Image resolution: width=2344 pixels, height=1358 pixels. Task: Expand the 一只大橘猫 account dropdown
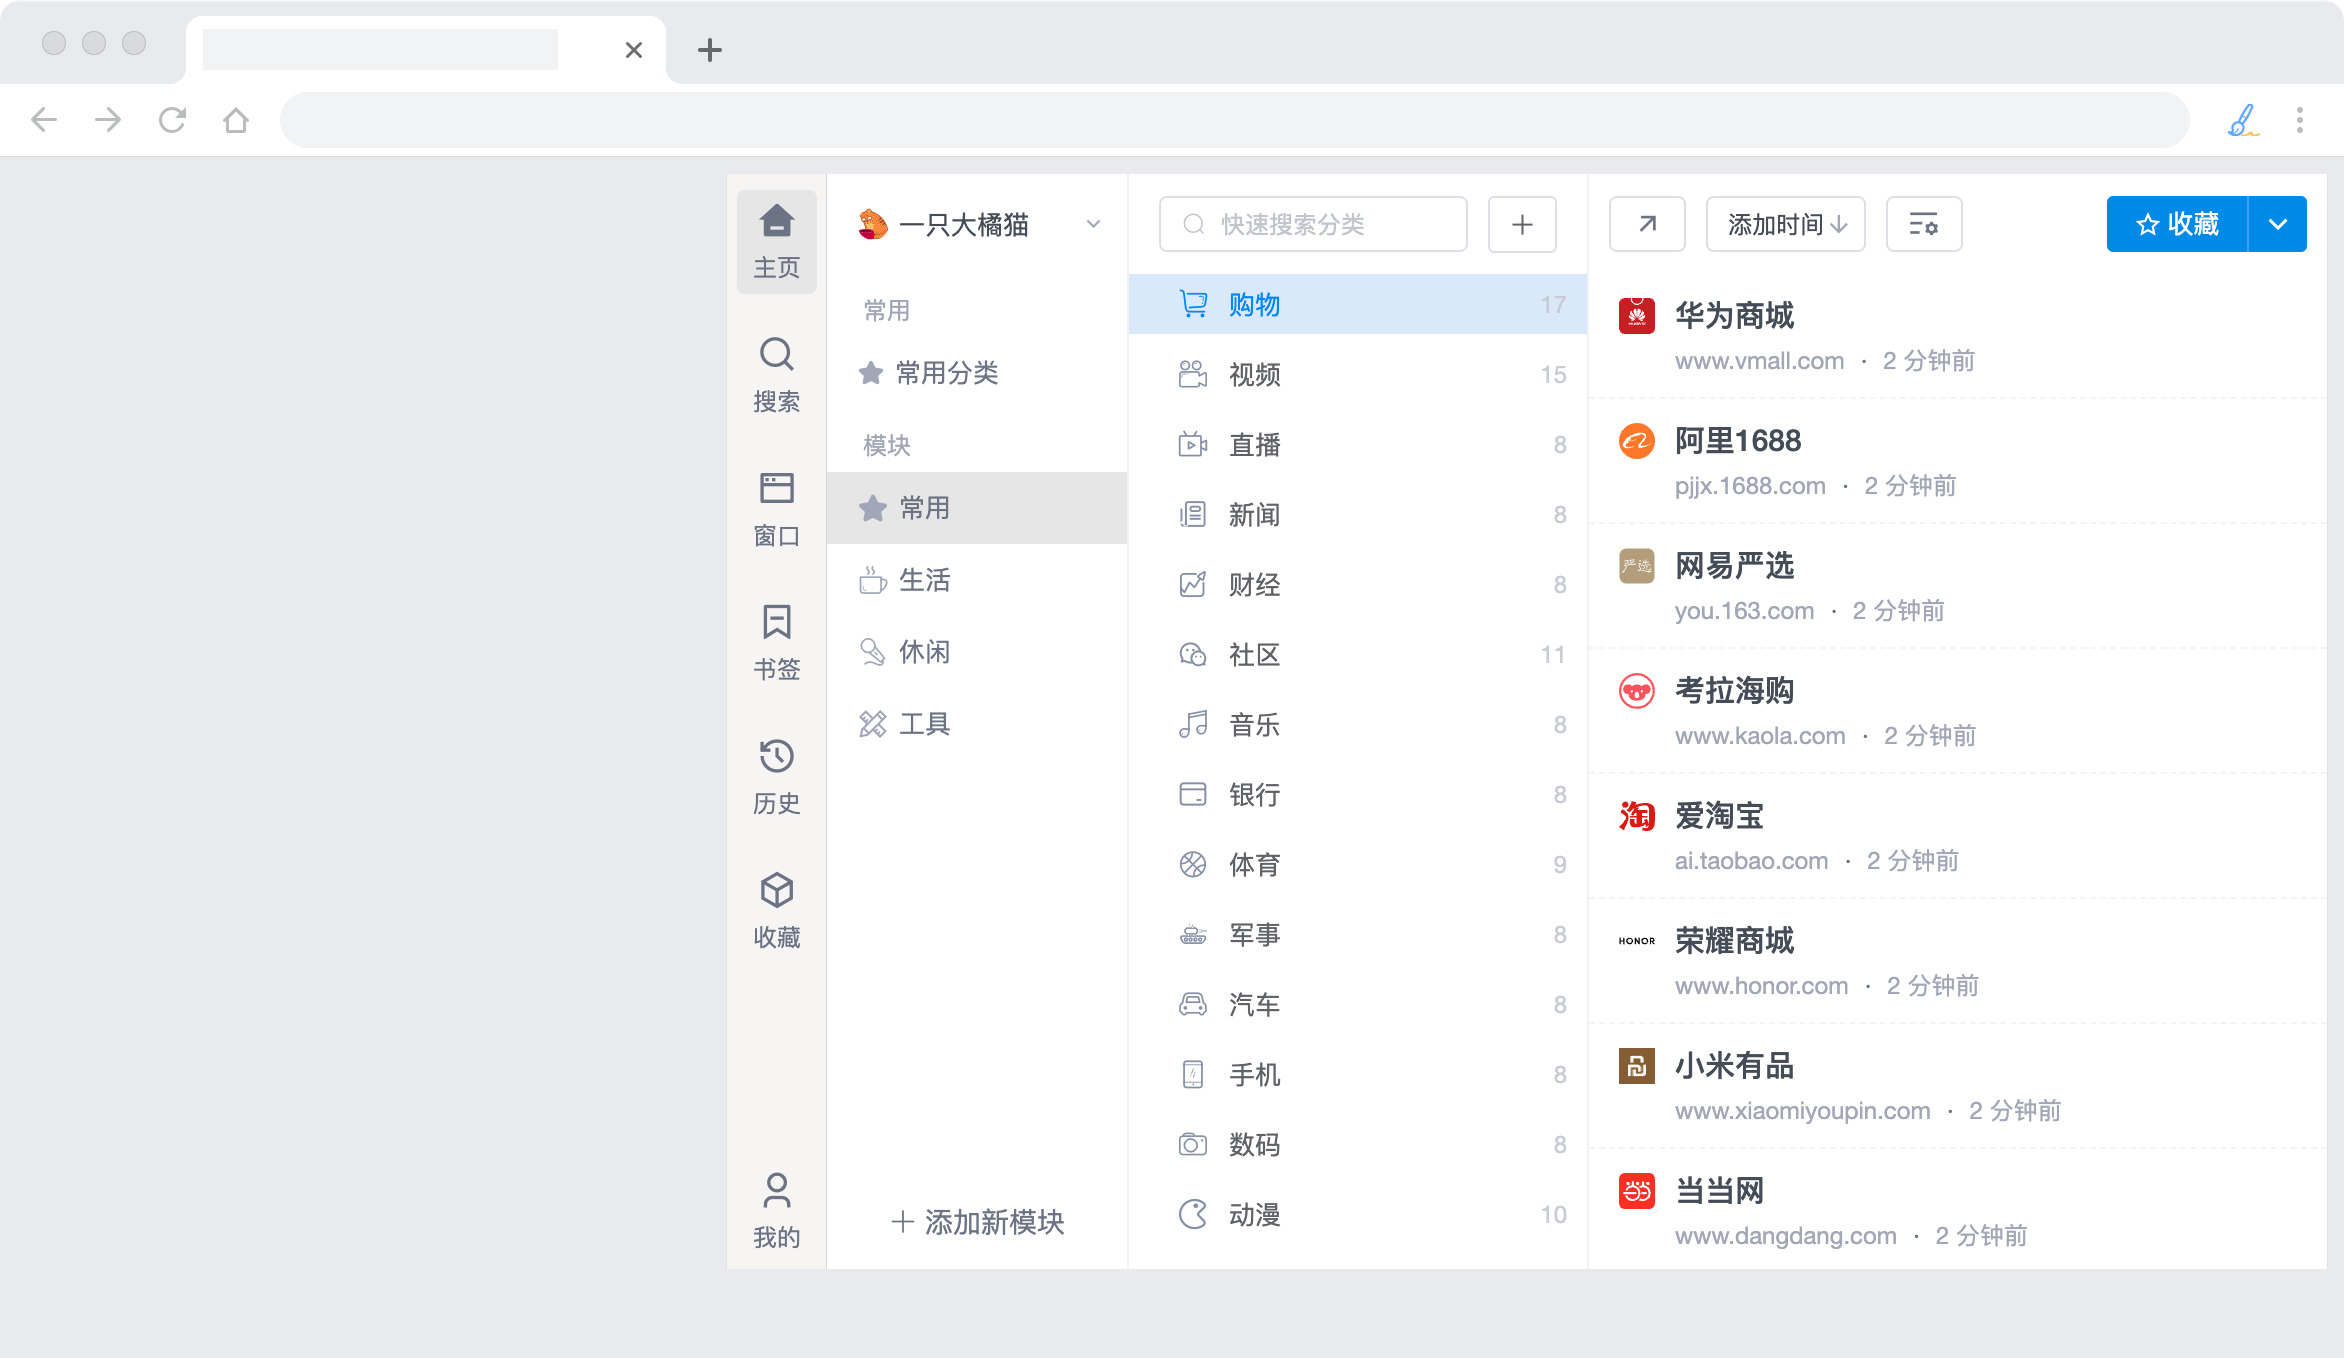pyautogui.click(x=1093, y=224)
